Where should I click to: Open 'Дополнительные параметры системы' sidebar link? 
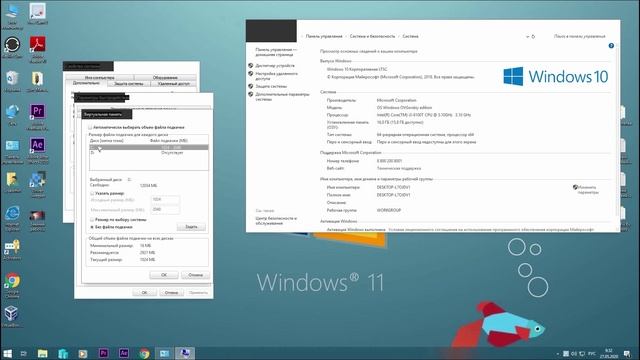click(282, 97)
